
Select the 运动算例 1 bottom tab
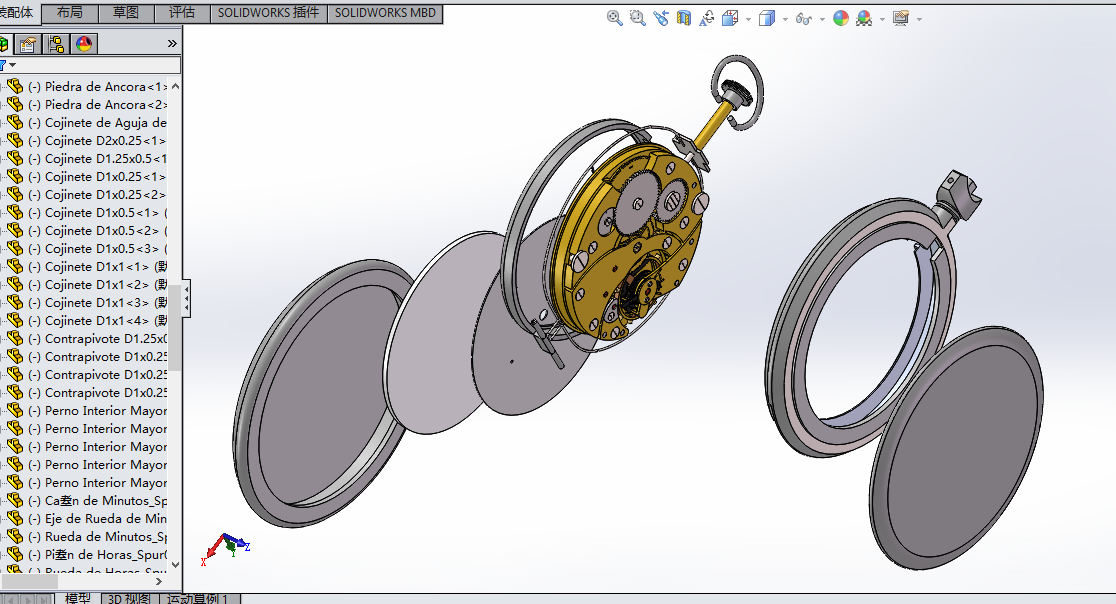[199, 598]
